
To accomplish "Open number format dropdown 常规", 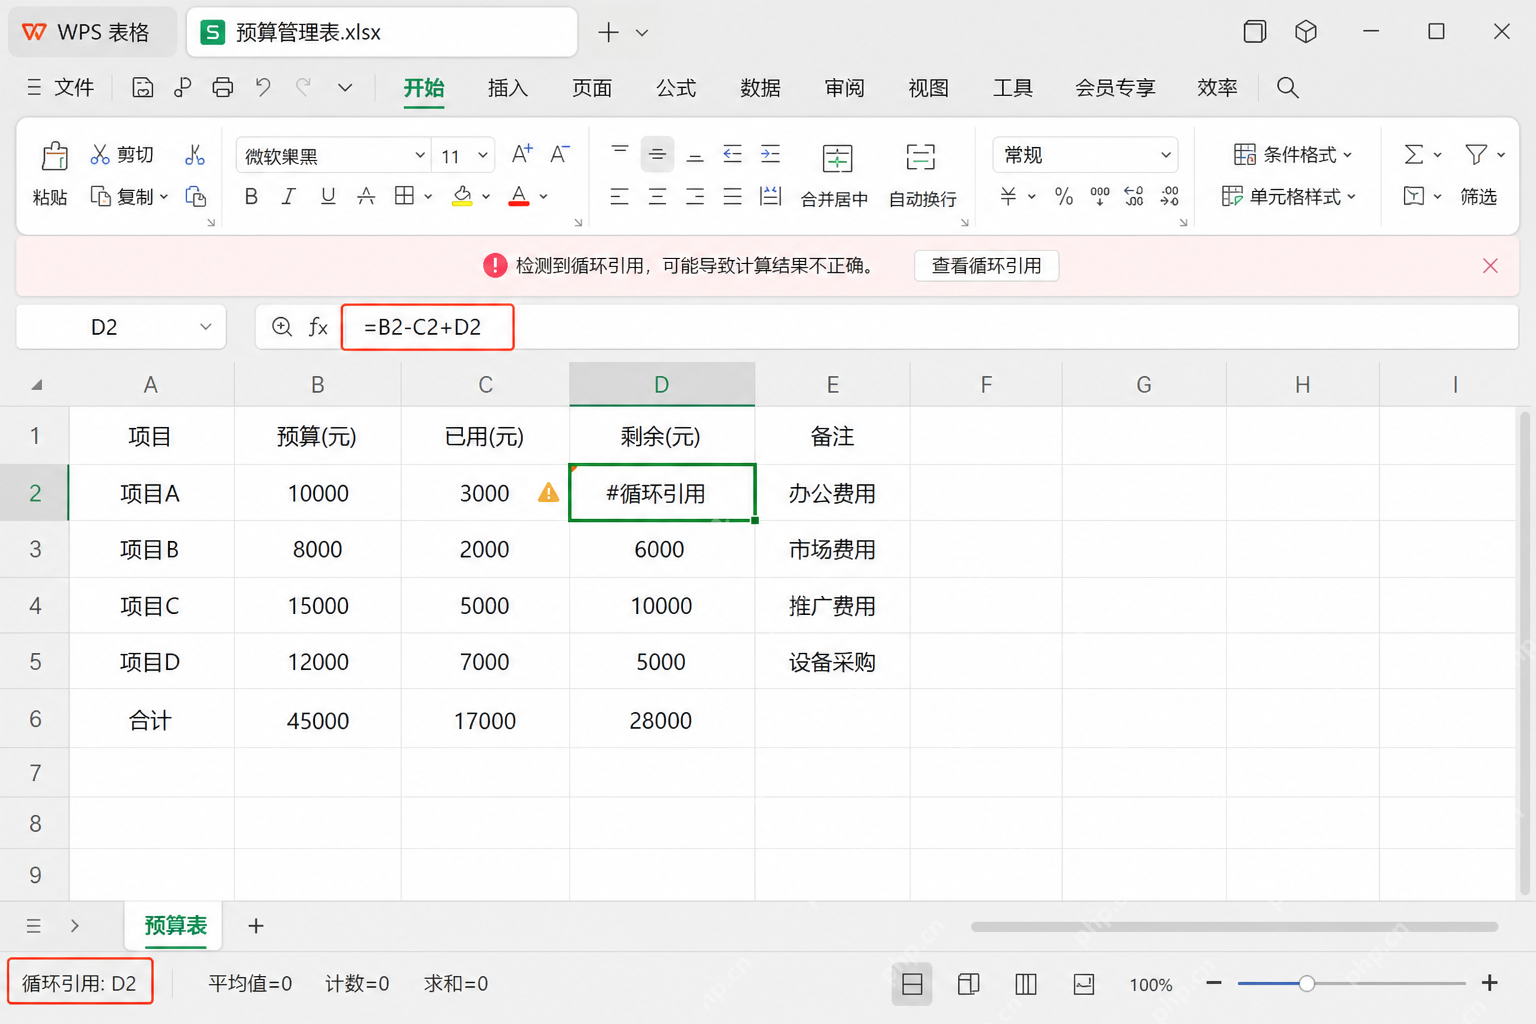I will 1165,155.
